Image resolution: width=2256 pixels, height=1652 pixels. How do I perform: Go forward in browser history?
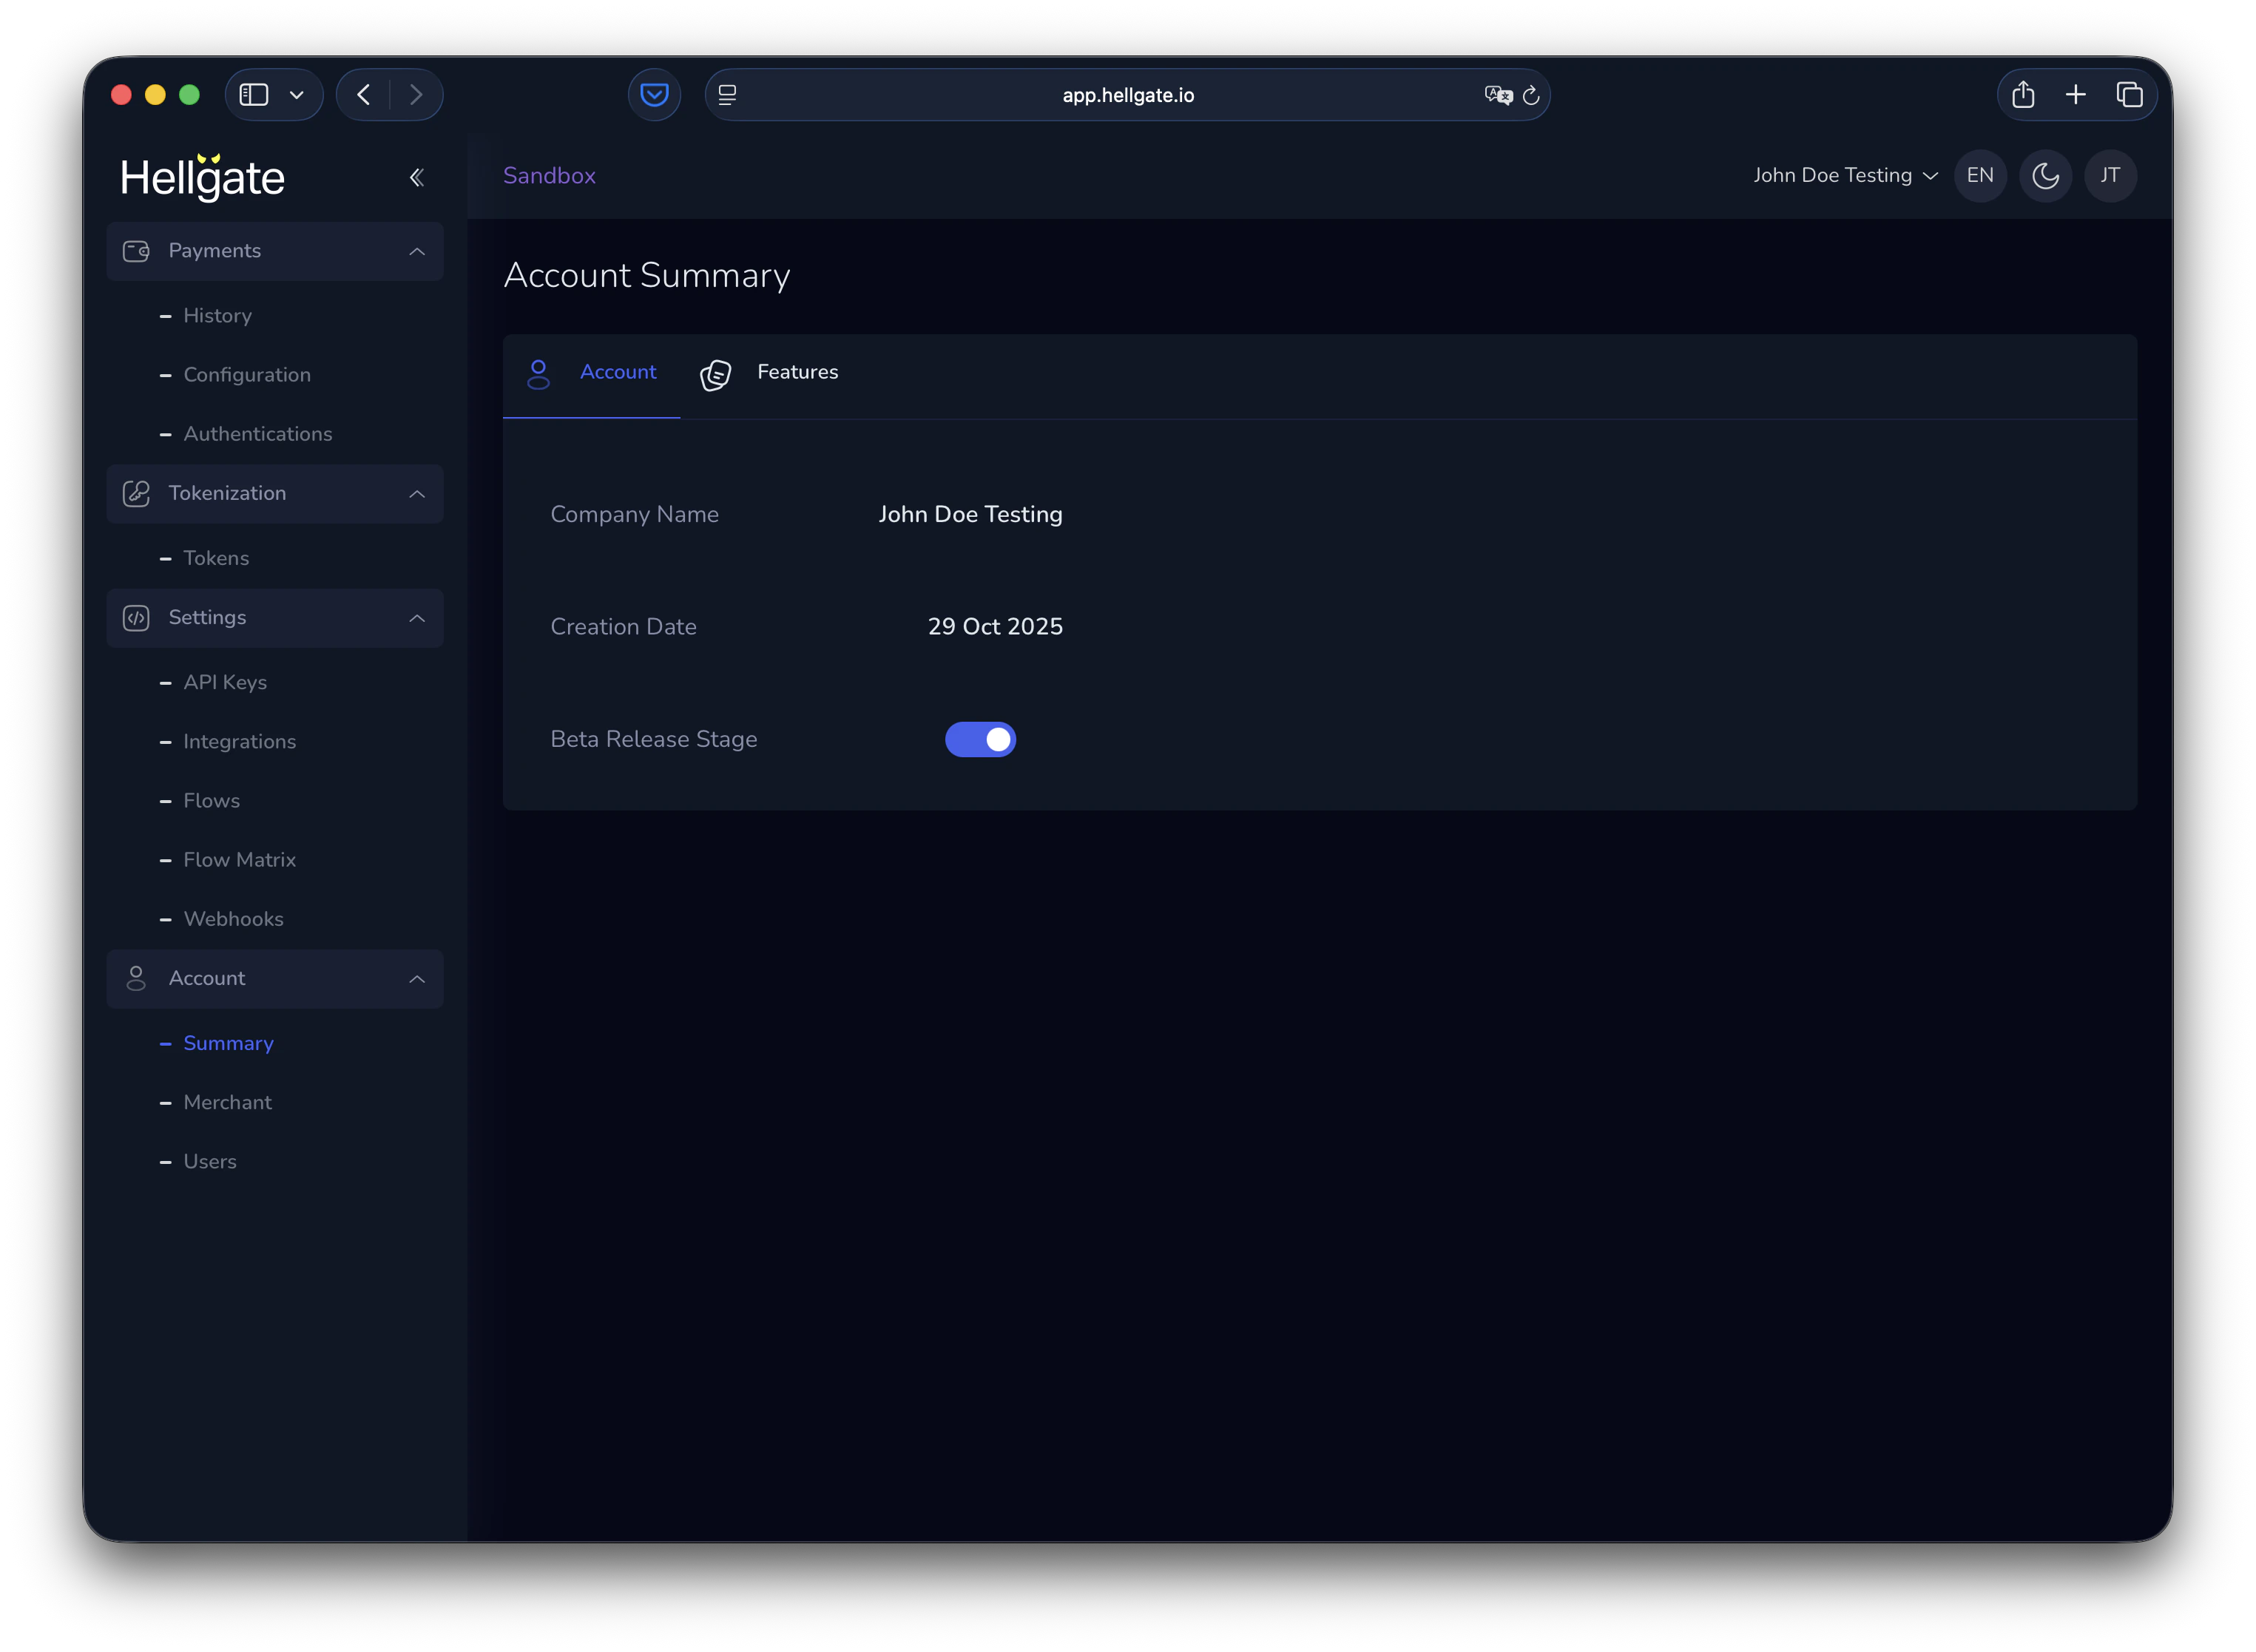pyautogui.click(x=416, y=95)
